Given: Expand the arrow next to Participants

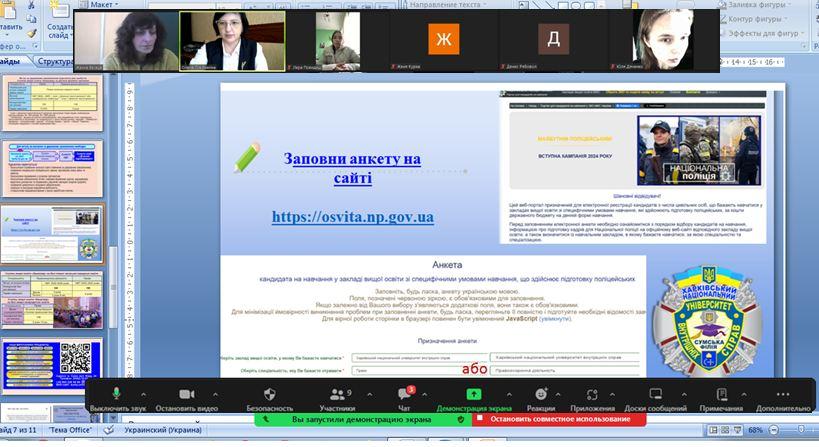Looking at the screenshot, I should (x=370, y=394).
